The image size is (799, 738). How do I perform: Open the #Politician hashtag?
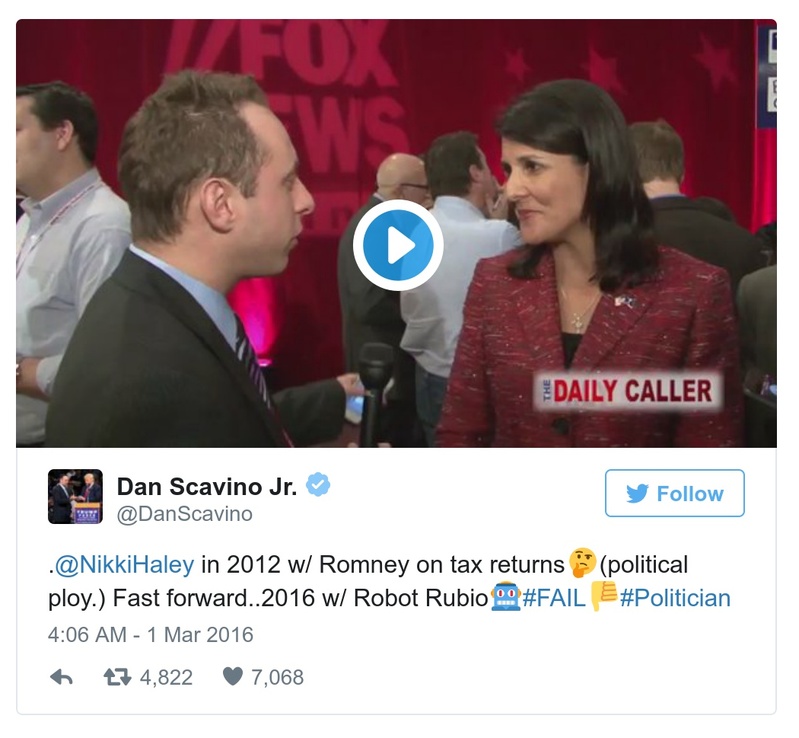[x=675, y=598]
